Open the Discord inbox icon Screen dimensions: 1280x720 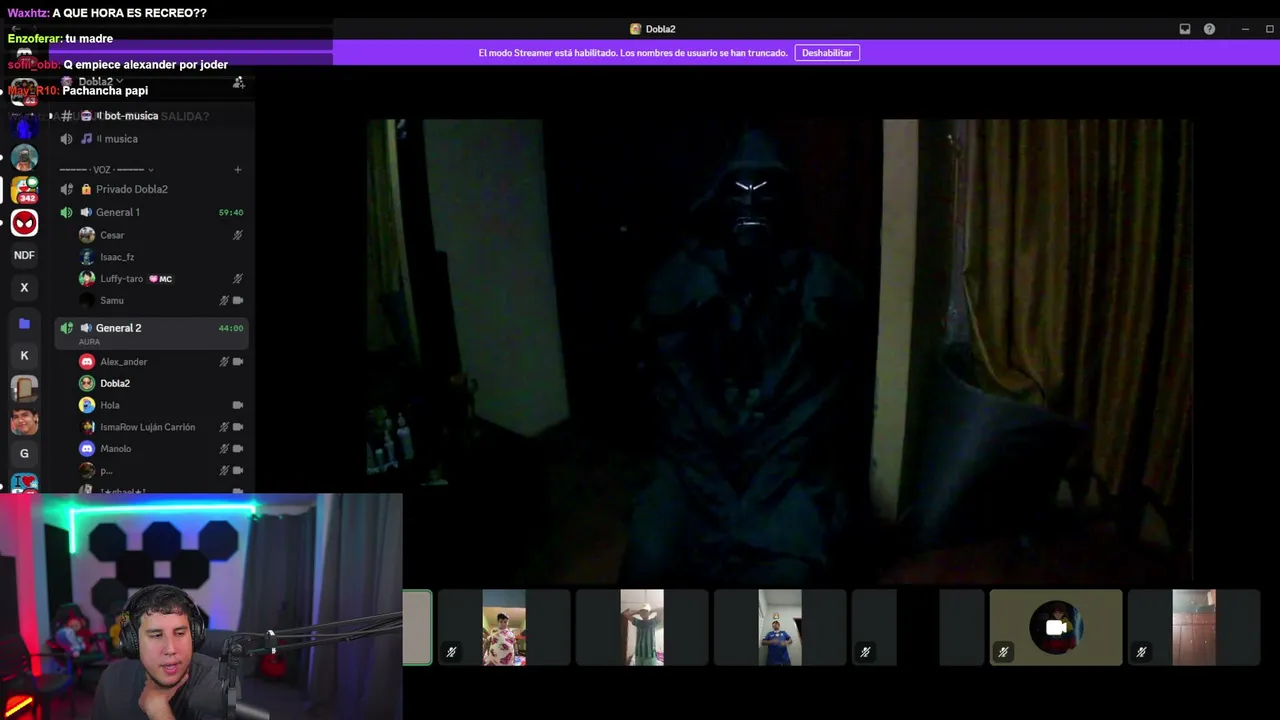pyautogui.click(x=1185, y=29)
